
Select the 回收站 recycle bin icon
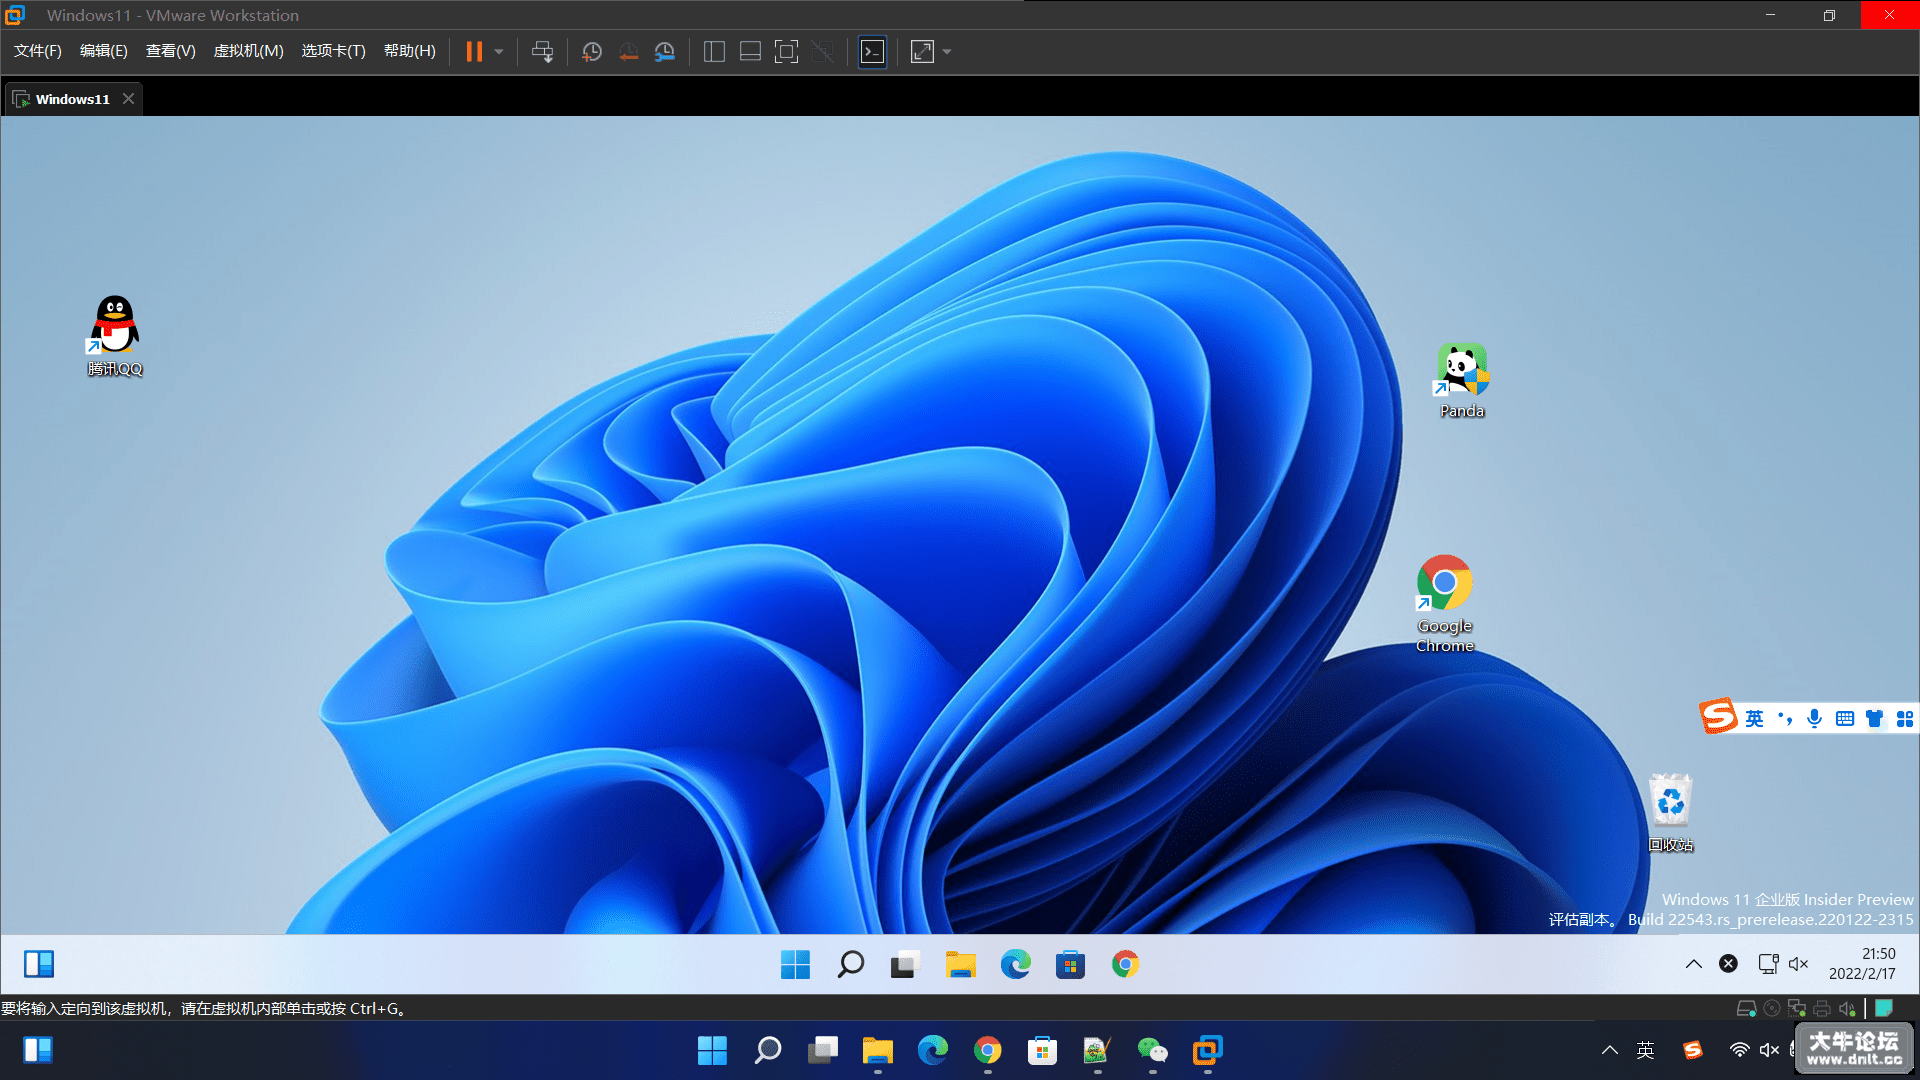(1671, 813)
